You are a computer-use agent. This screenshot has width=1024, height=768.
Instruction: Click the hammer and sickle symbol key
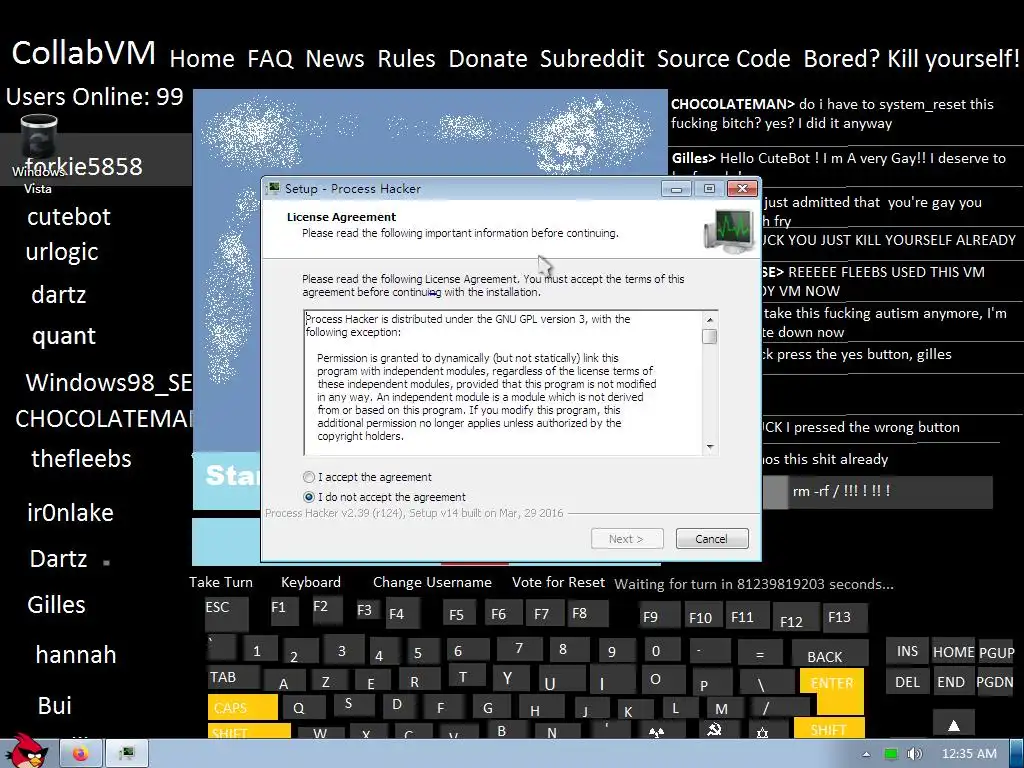[714, 729]
